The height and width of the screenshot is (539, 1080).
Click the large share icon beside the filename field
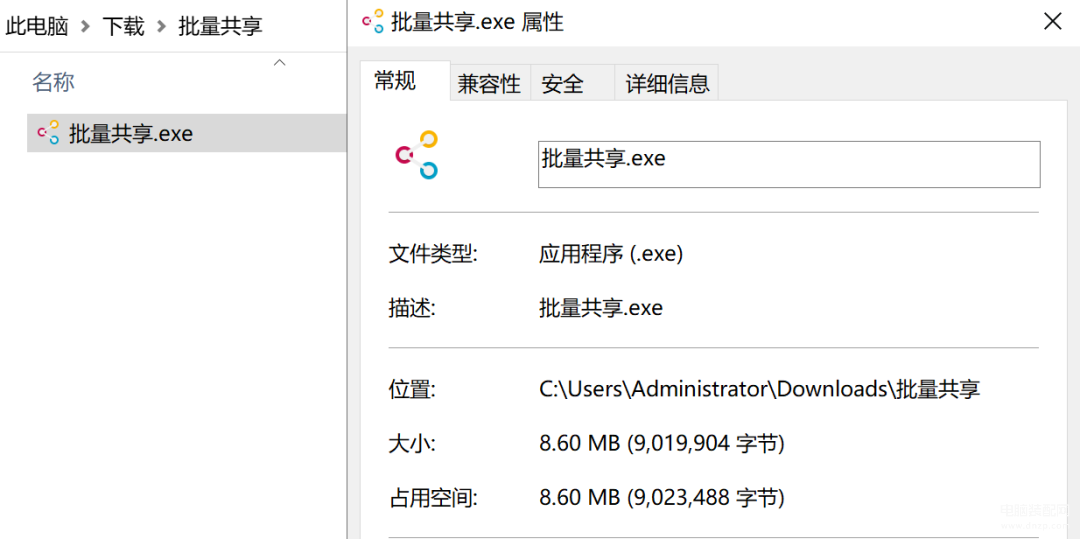pyautogui.click(x=417, y=155)
